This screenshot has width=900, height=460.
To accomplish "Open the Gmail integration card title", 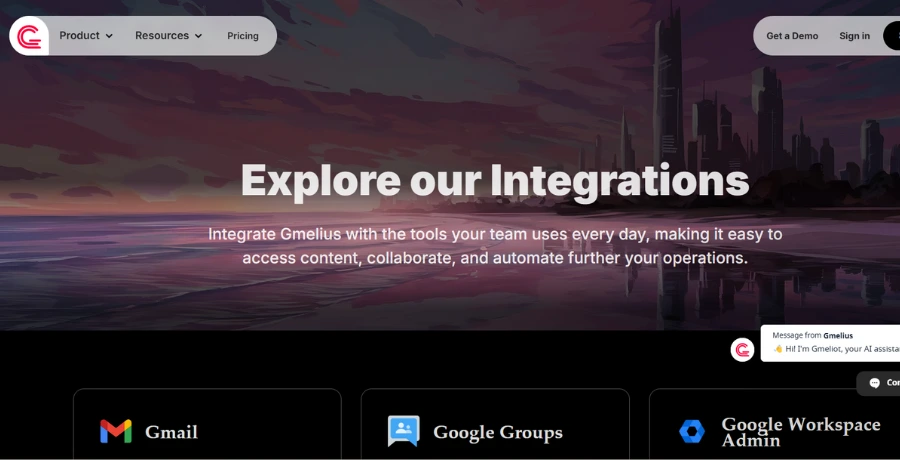I will (x=171, y=432).
